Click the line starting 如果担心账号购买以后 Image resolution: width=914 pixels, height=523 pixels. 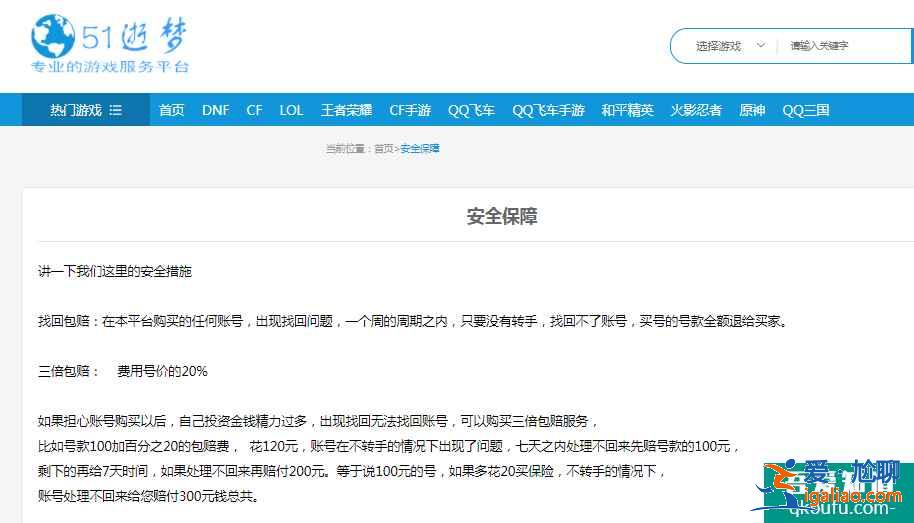[x=318, y=421]
